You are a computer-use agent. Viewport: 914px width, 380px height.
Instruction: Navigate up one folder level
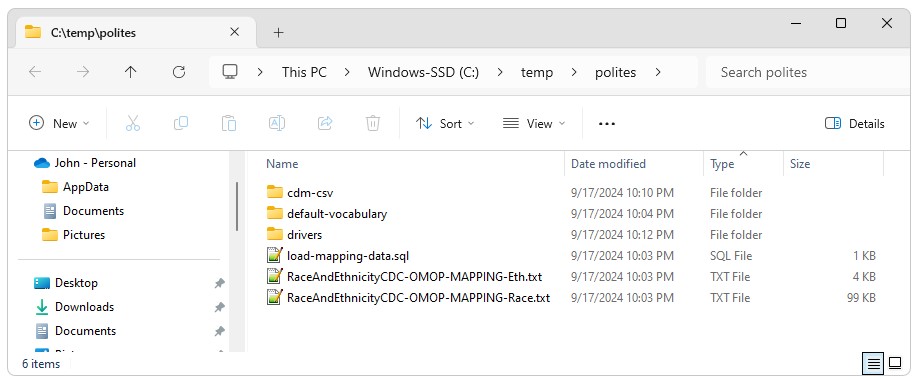point(131,72)
